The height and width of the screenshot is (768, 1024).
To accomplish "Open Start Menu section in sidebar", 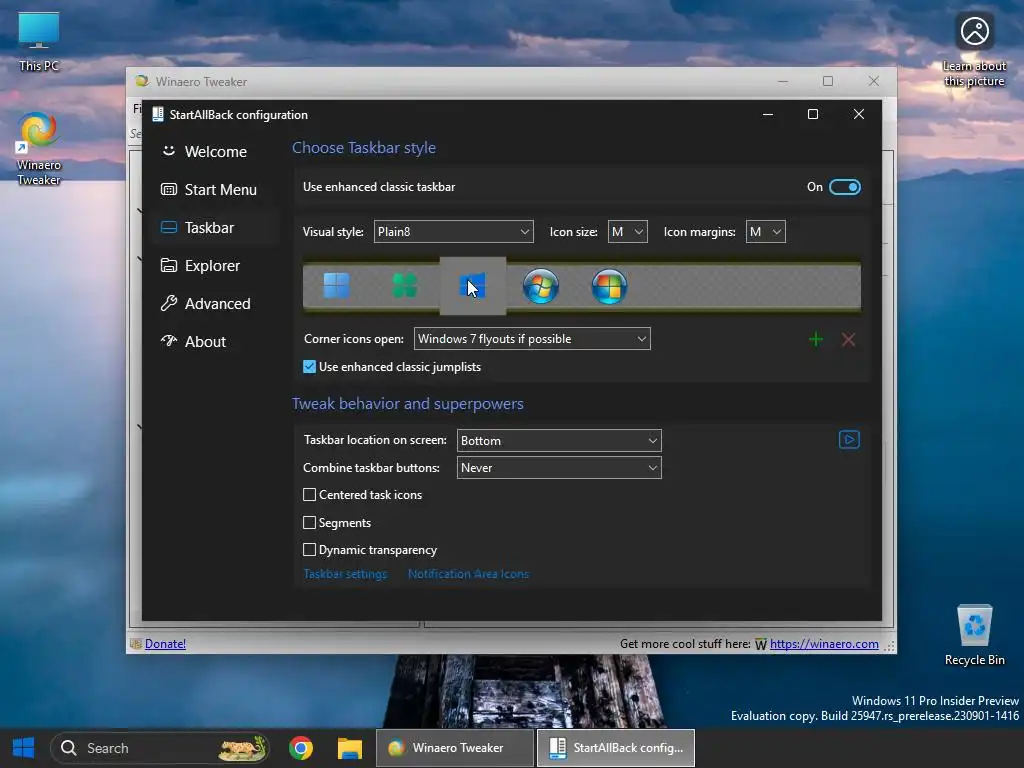I will pos(216,189).
